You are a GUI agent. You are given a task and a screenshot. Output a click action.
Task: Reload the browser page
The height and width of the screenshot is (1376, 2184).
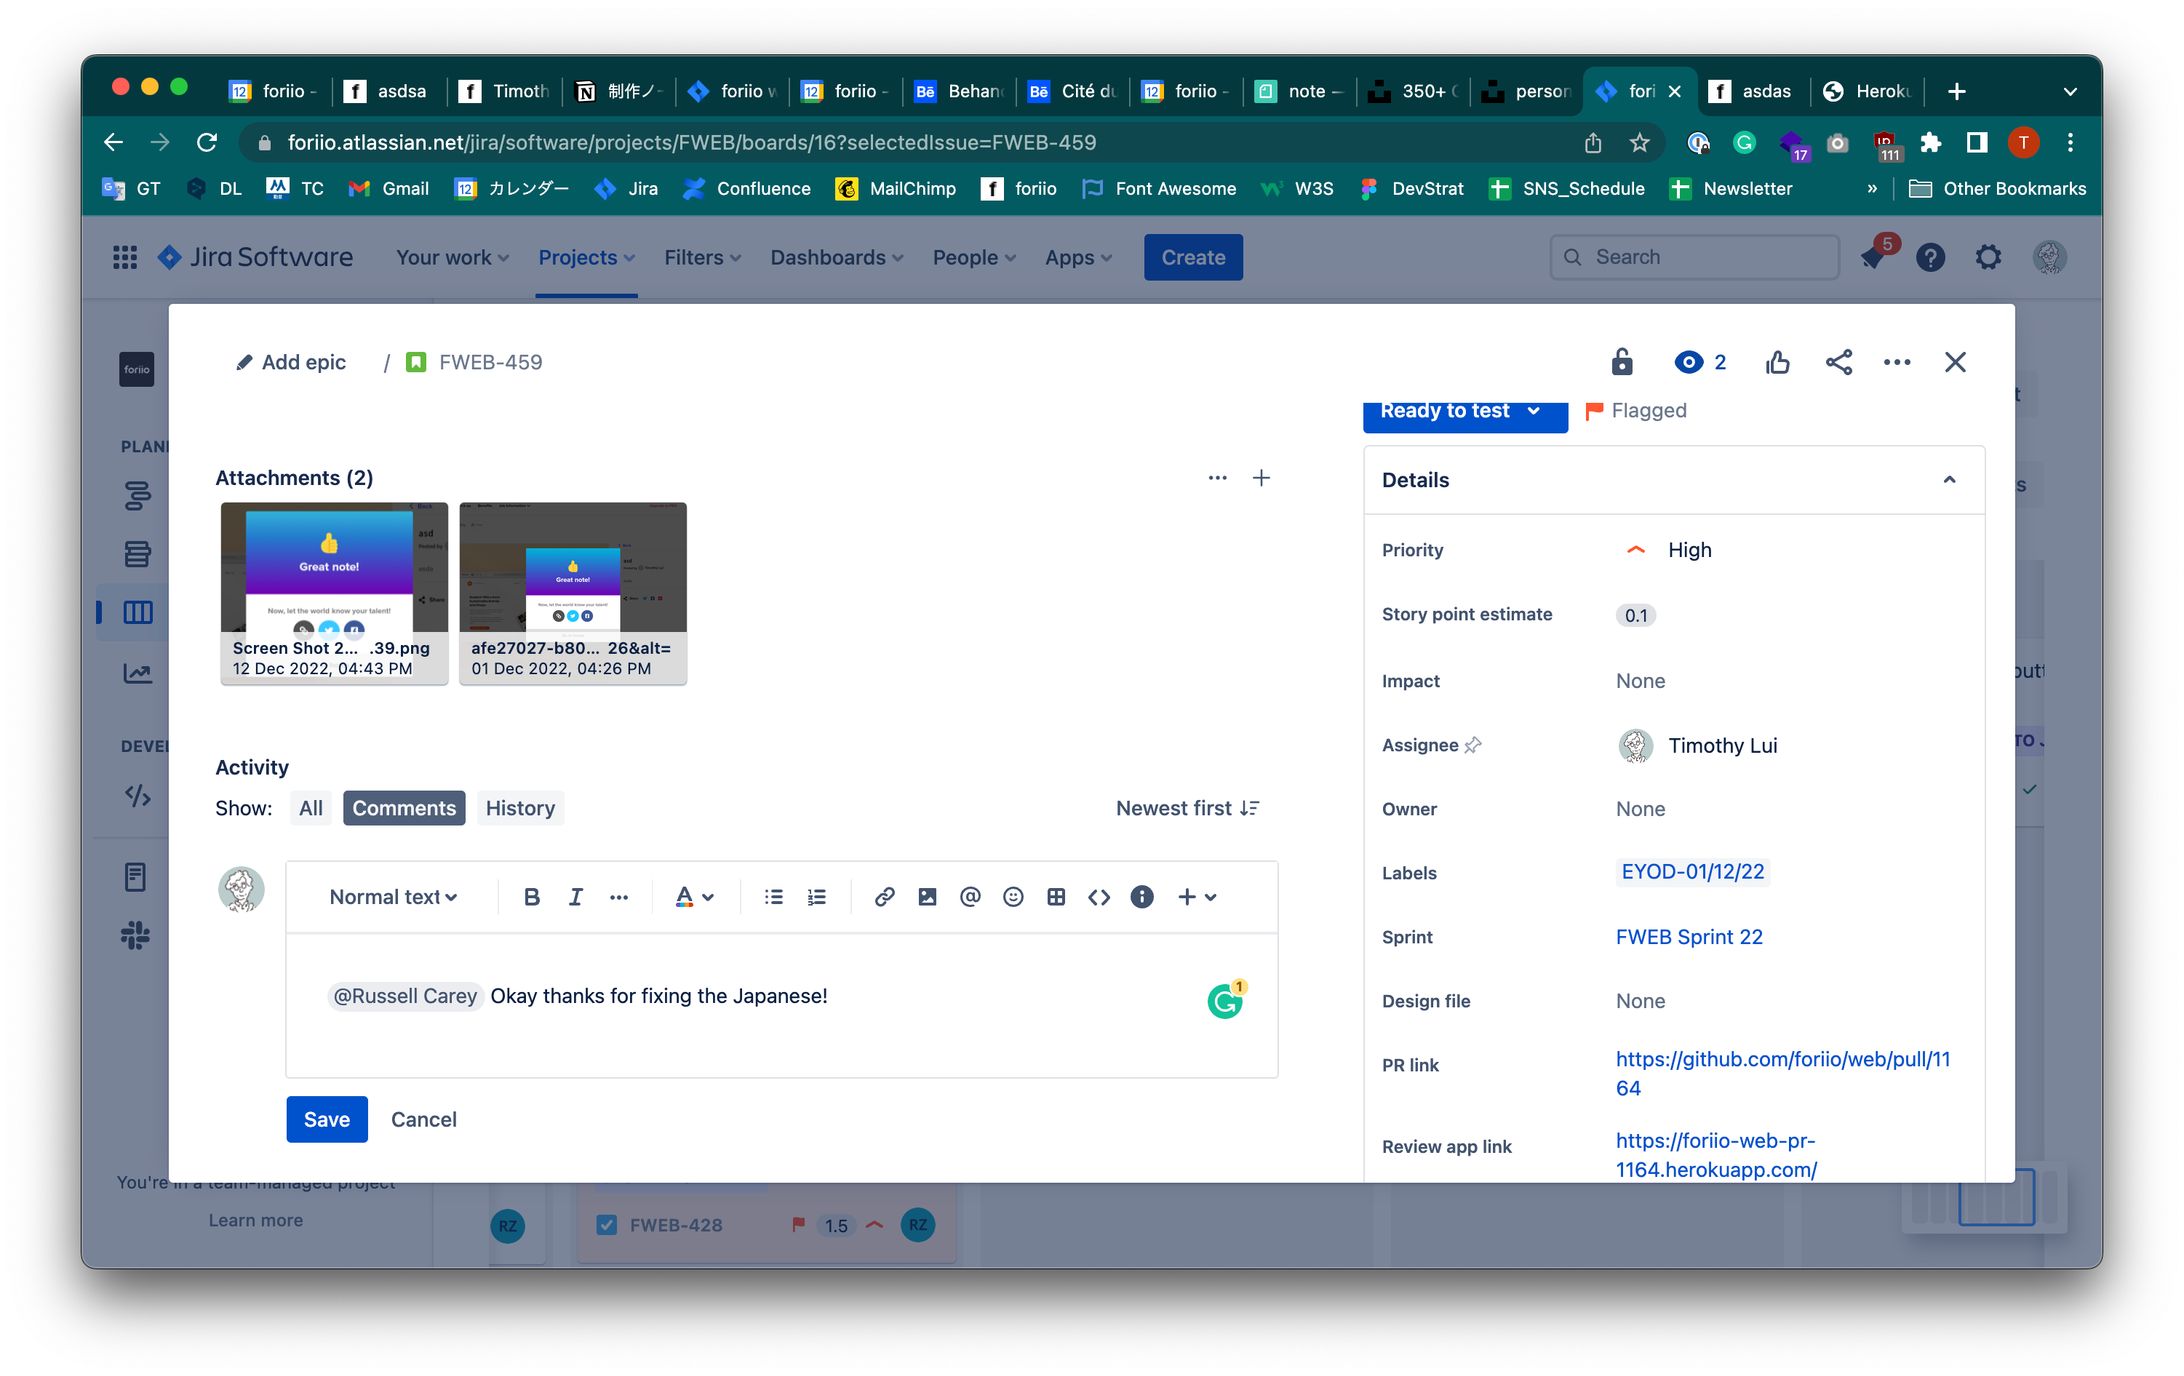pyautogui.click(x=207, y=143)
